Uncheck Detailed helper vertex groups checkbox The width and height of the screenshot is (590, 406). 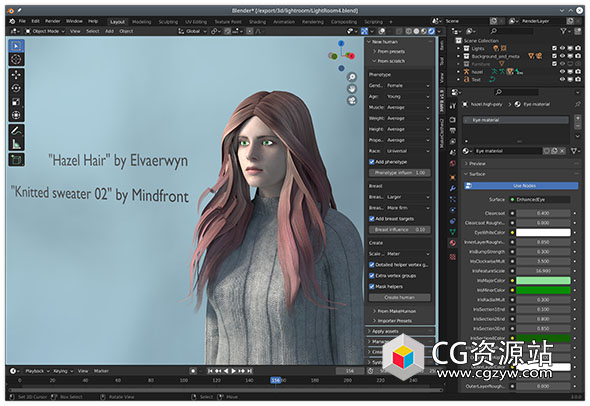(372, 265)
